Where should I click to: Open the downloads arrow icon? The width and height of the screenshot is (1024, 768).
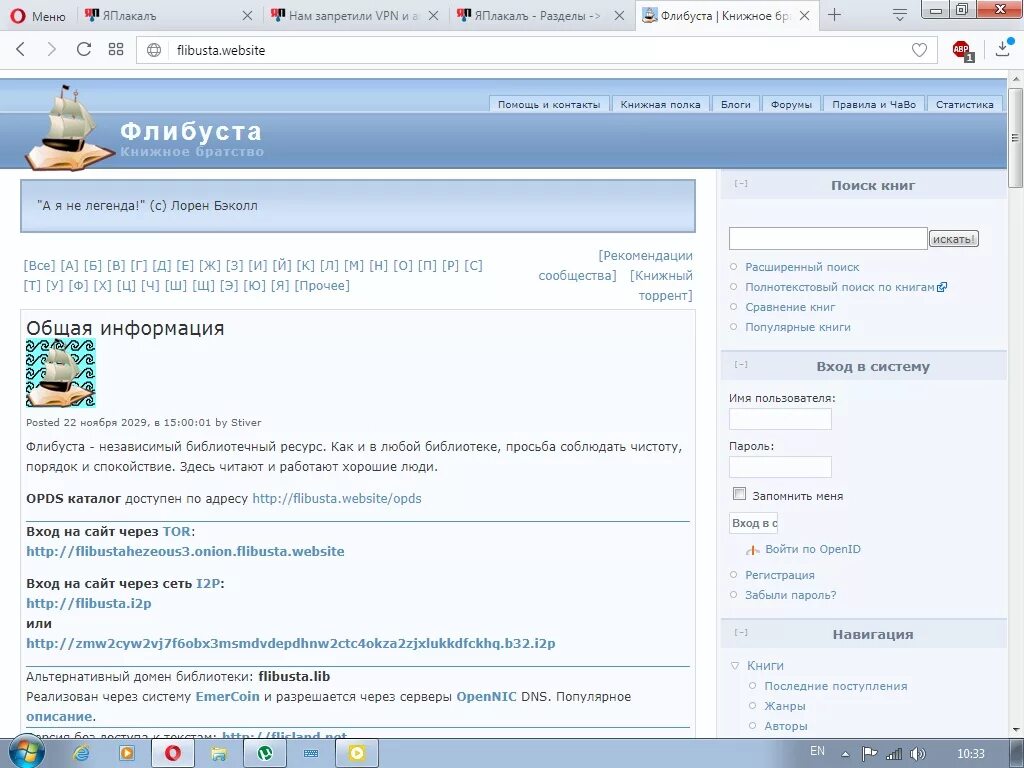coord(1004,48)
